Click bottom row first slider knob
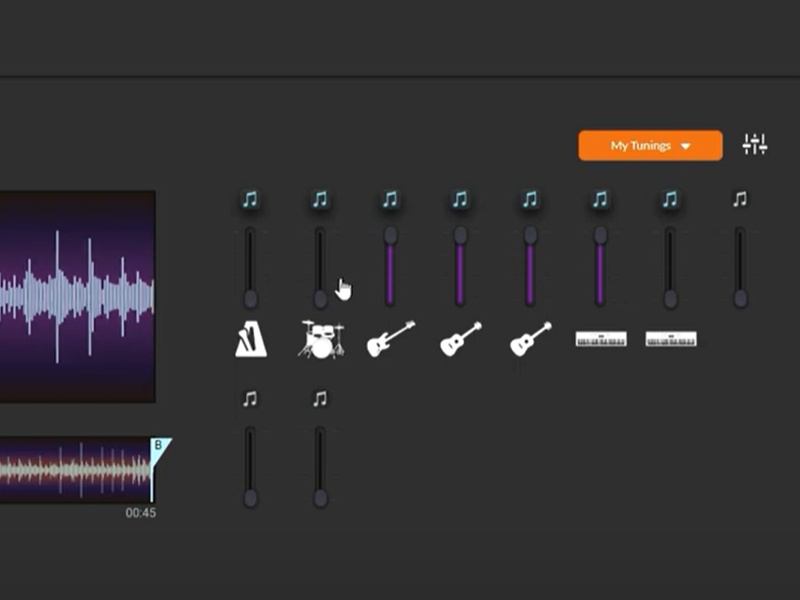 (251, 498)
